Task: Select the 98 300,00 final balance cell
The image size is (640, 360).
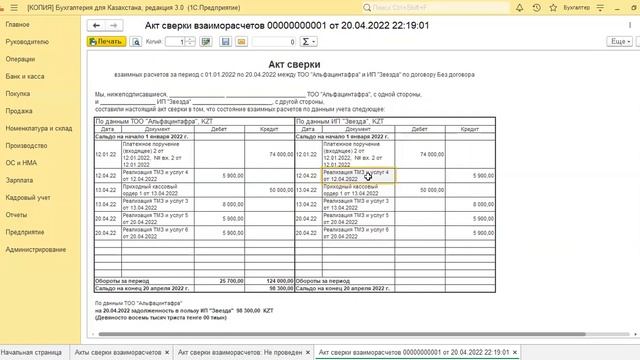Action: coord(269,289)
